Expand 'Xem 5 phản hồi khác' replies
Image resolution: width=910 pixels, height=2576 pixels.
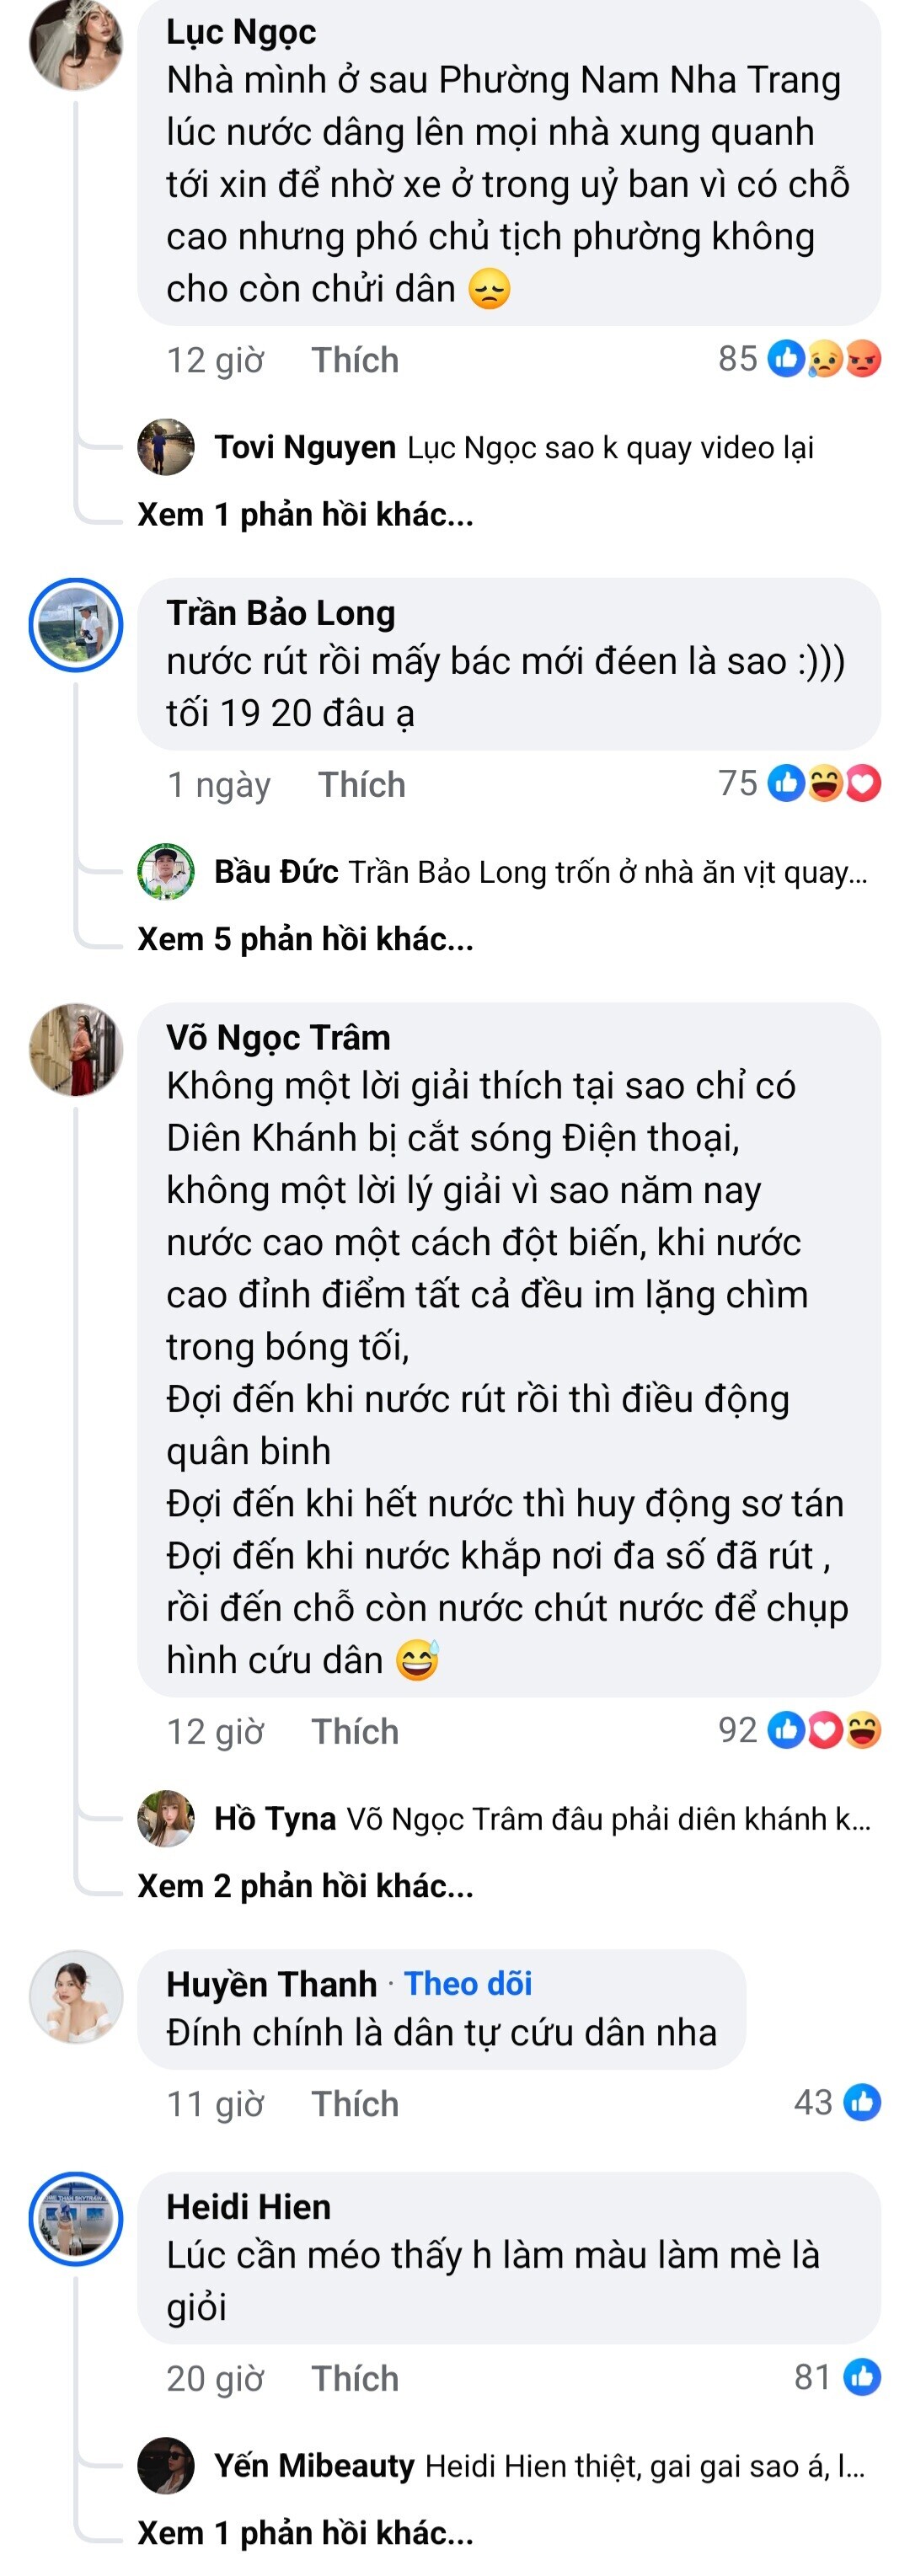coord(305,939)
